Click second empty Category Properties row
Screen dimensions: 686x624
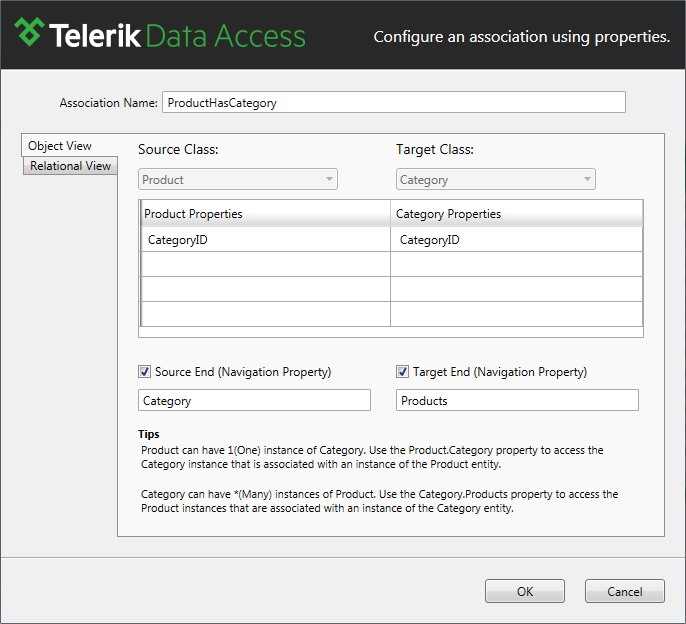(516, 289)
